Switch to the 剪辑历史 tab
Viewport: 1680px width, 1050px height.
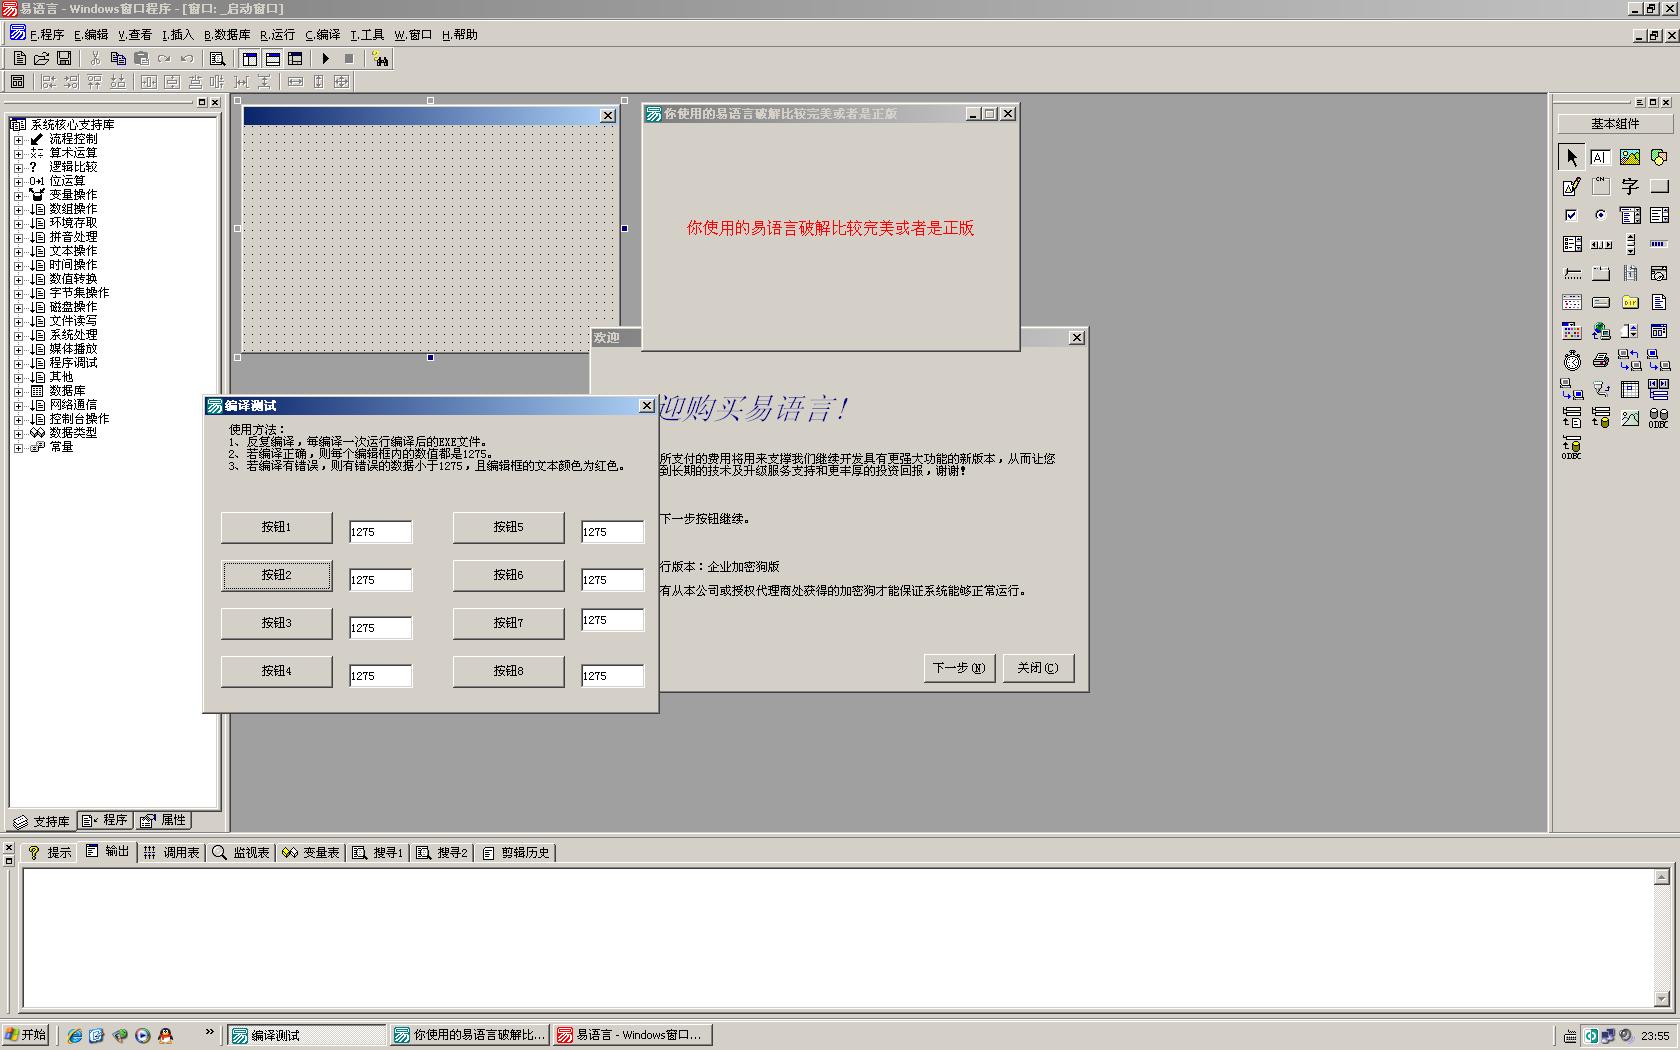(516, 853)
